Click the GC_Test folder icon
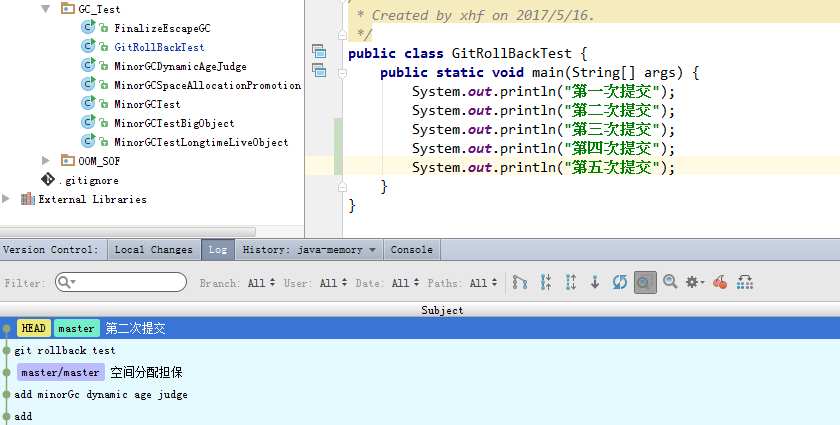Image resolution: width=840 pixels, height=425 pixels. pos(68,8)
